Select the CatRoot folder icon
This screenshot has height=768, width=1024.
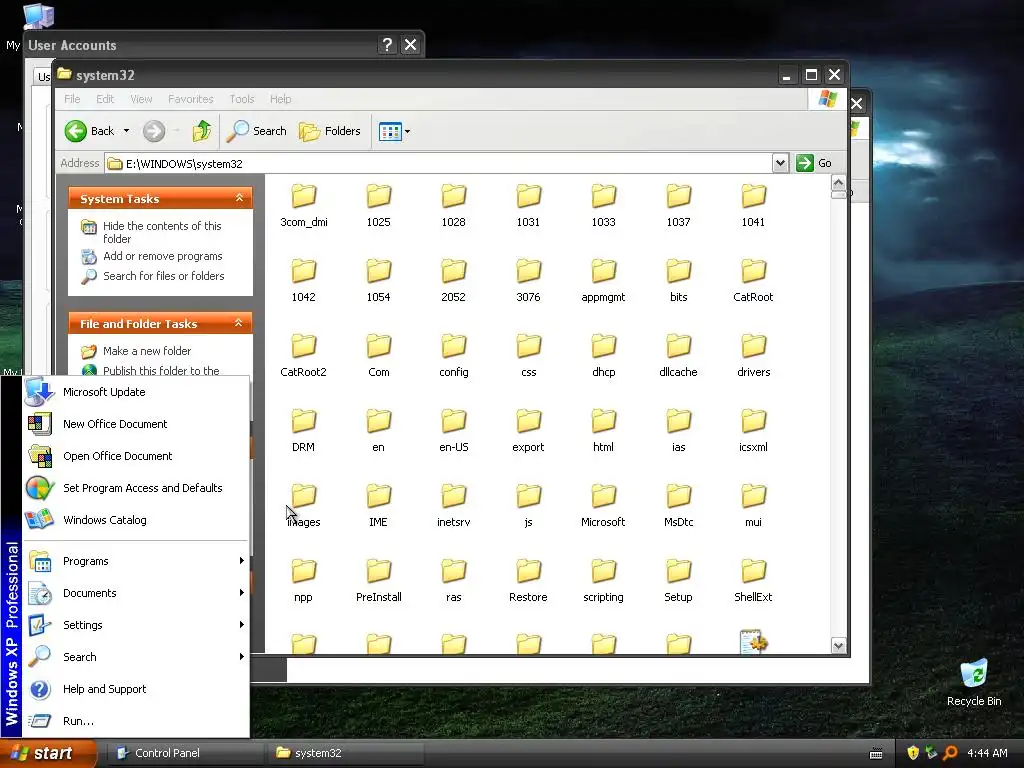754,271
